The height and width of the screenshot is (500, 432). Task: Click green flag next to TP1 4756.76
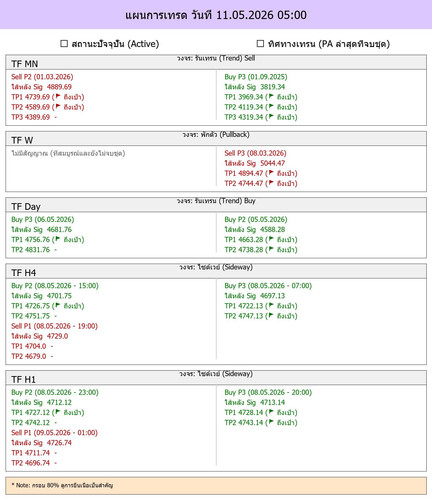click(x=58, y=239)
